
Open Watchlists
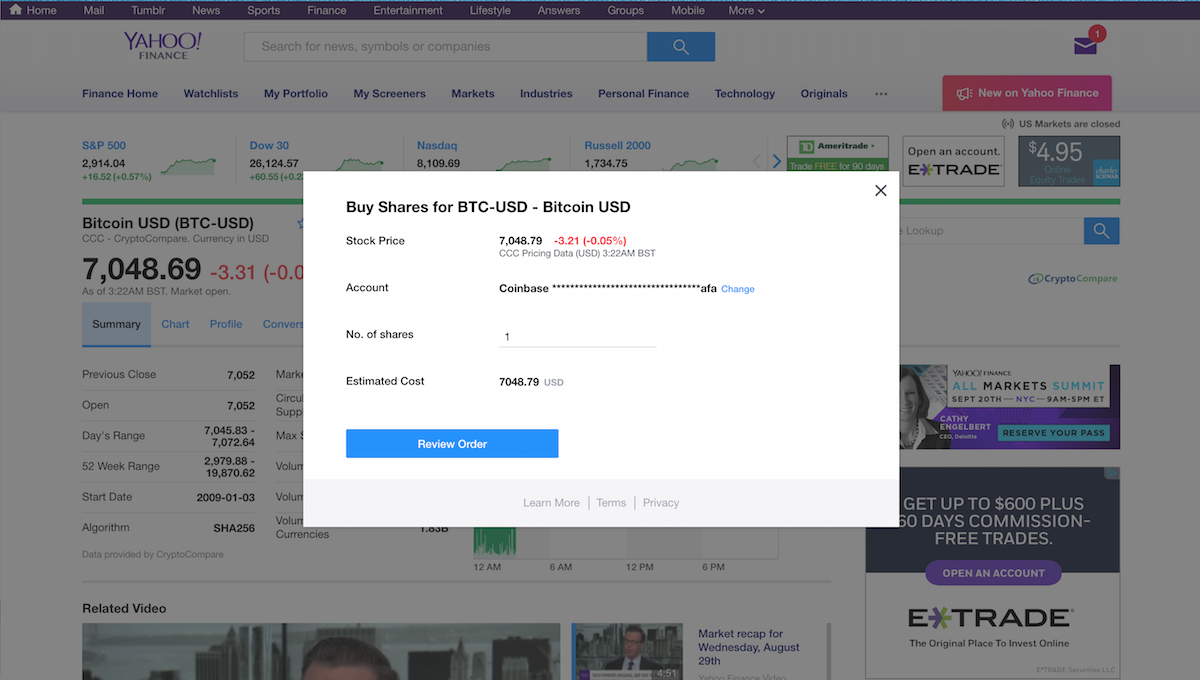211,93
